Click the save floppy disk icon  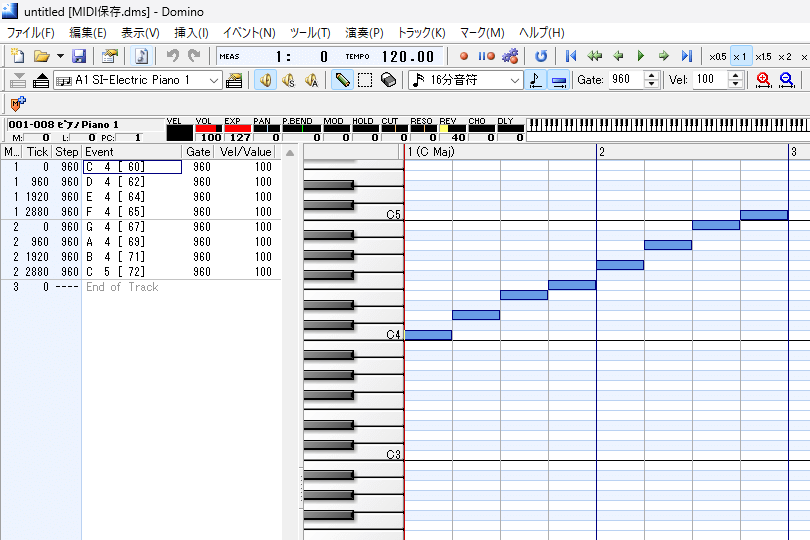pyautogui.click(x=79, y=56)
